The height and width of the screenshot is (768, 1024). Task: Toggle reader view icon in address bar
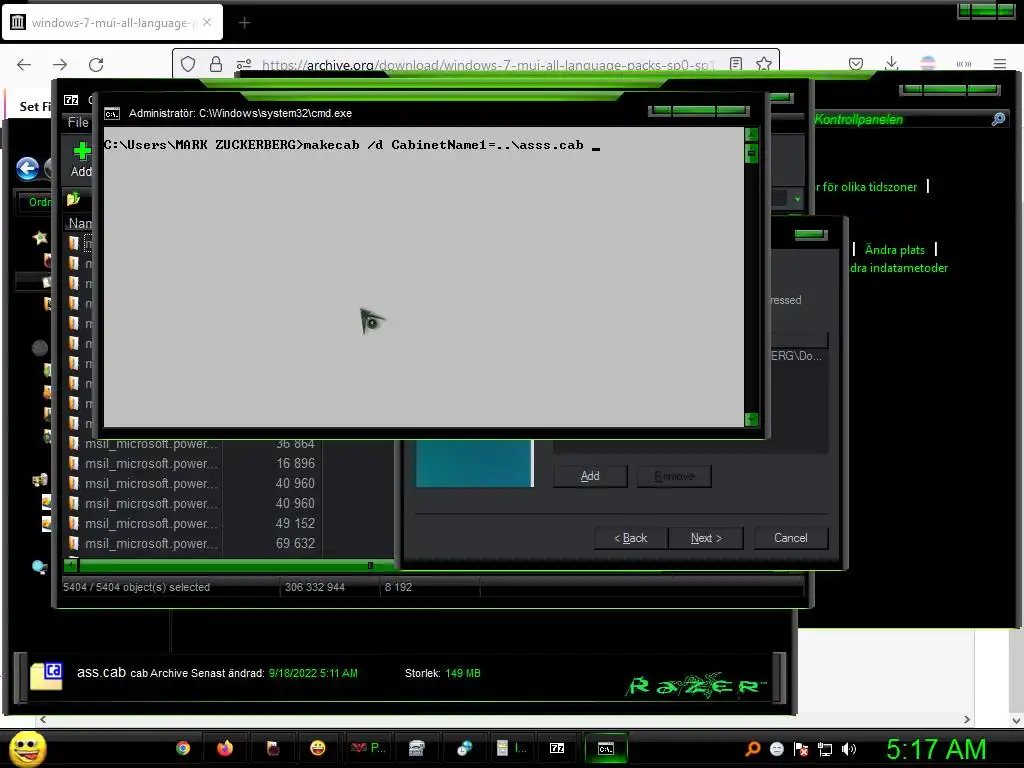[x=736, y=64]
